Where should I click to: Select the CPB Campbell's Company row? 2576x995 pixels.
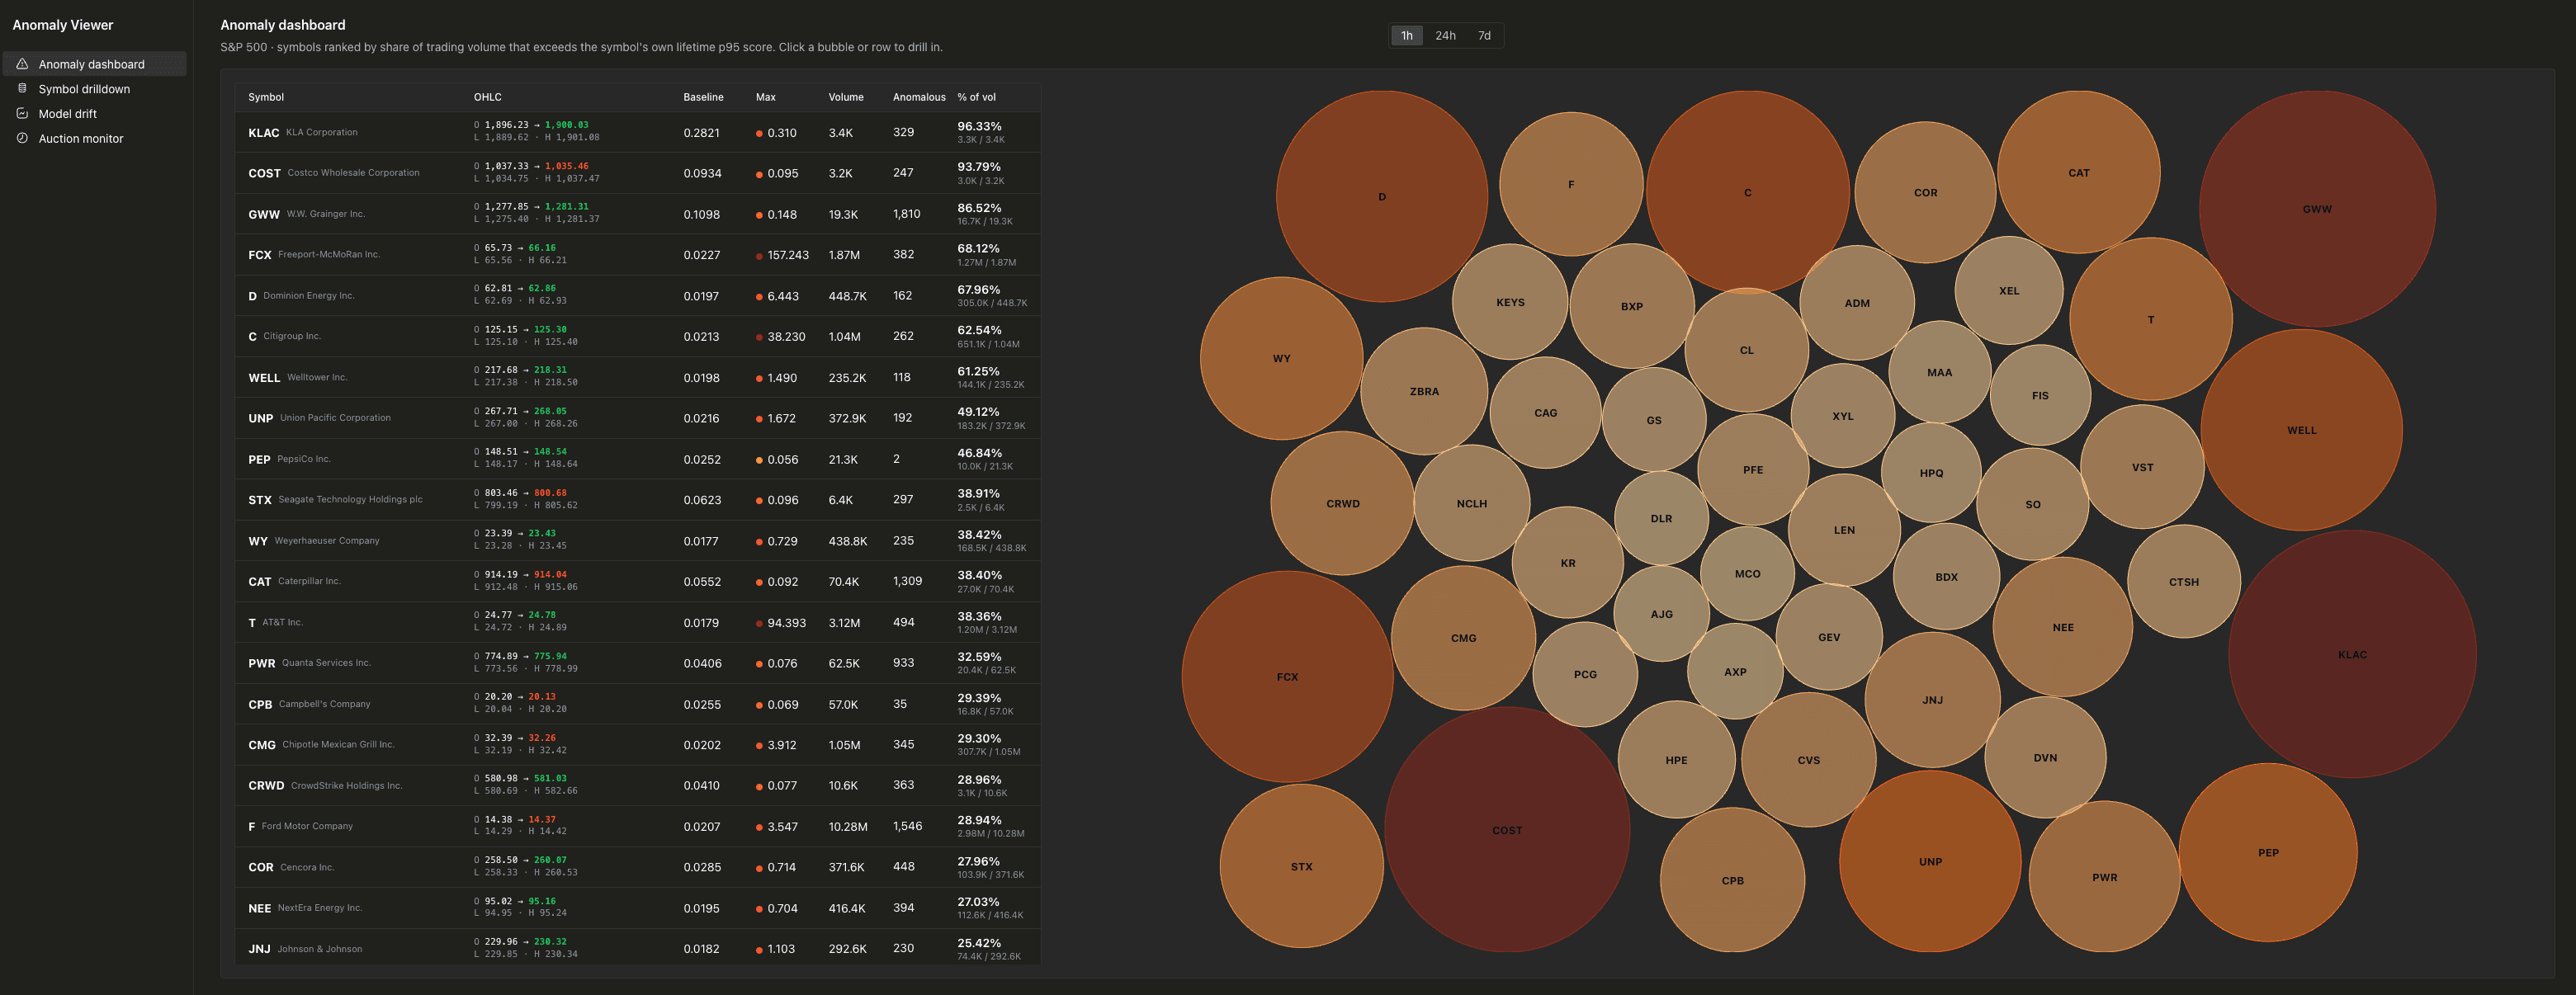point(638,704)
